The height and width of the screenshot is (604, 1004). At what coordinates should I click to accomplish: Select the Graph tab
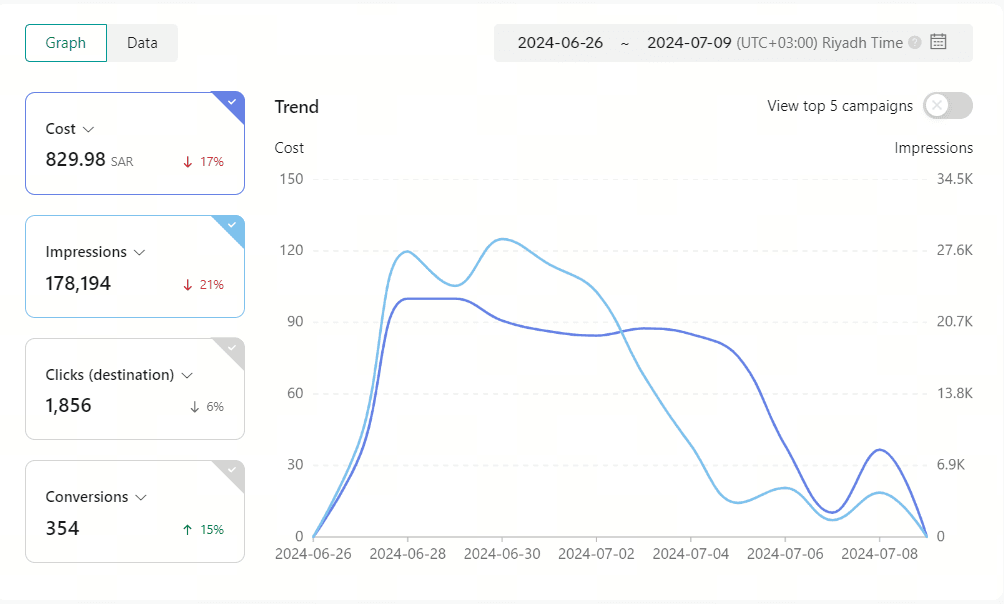click(x=66, y=43)
